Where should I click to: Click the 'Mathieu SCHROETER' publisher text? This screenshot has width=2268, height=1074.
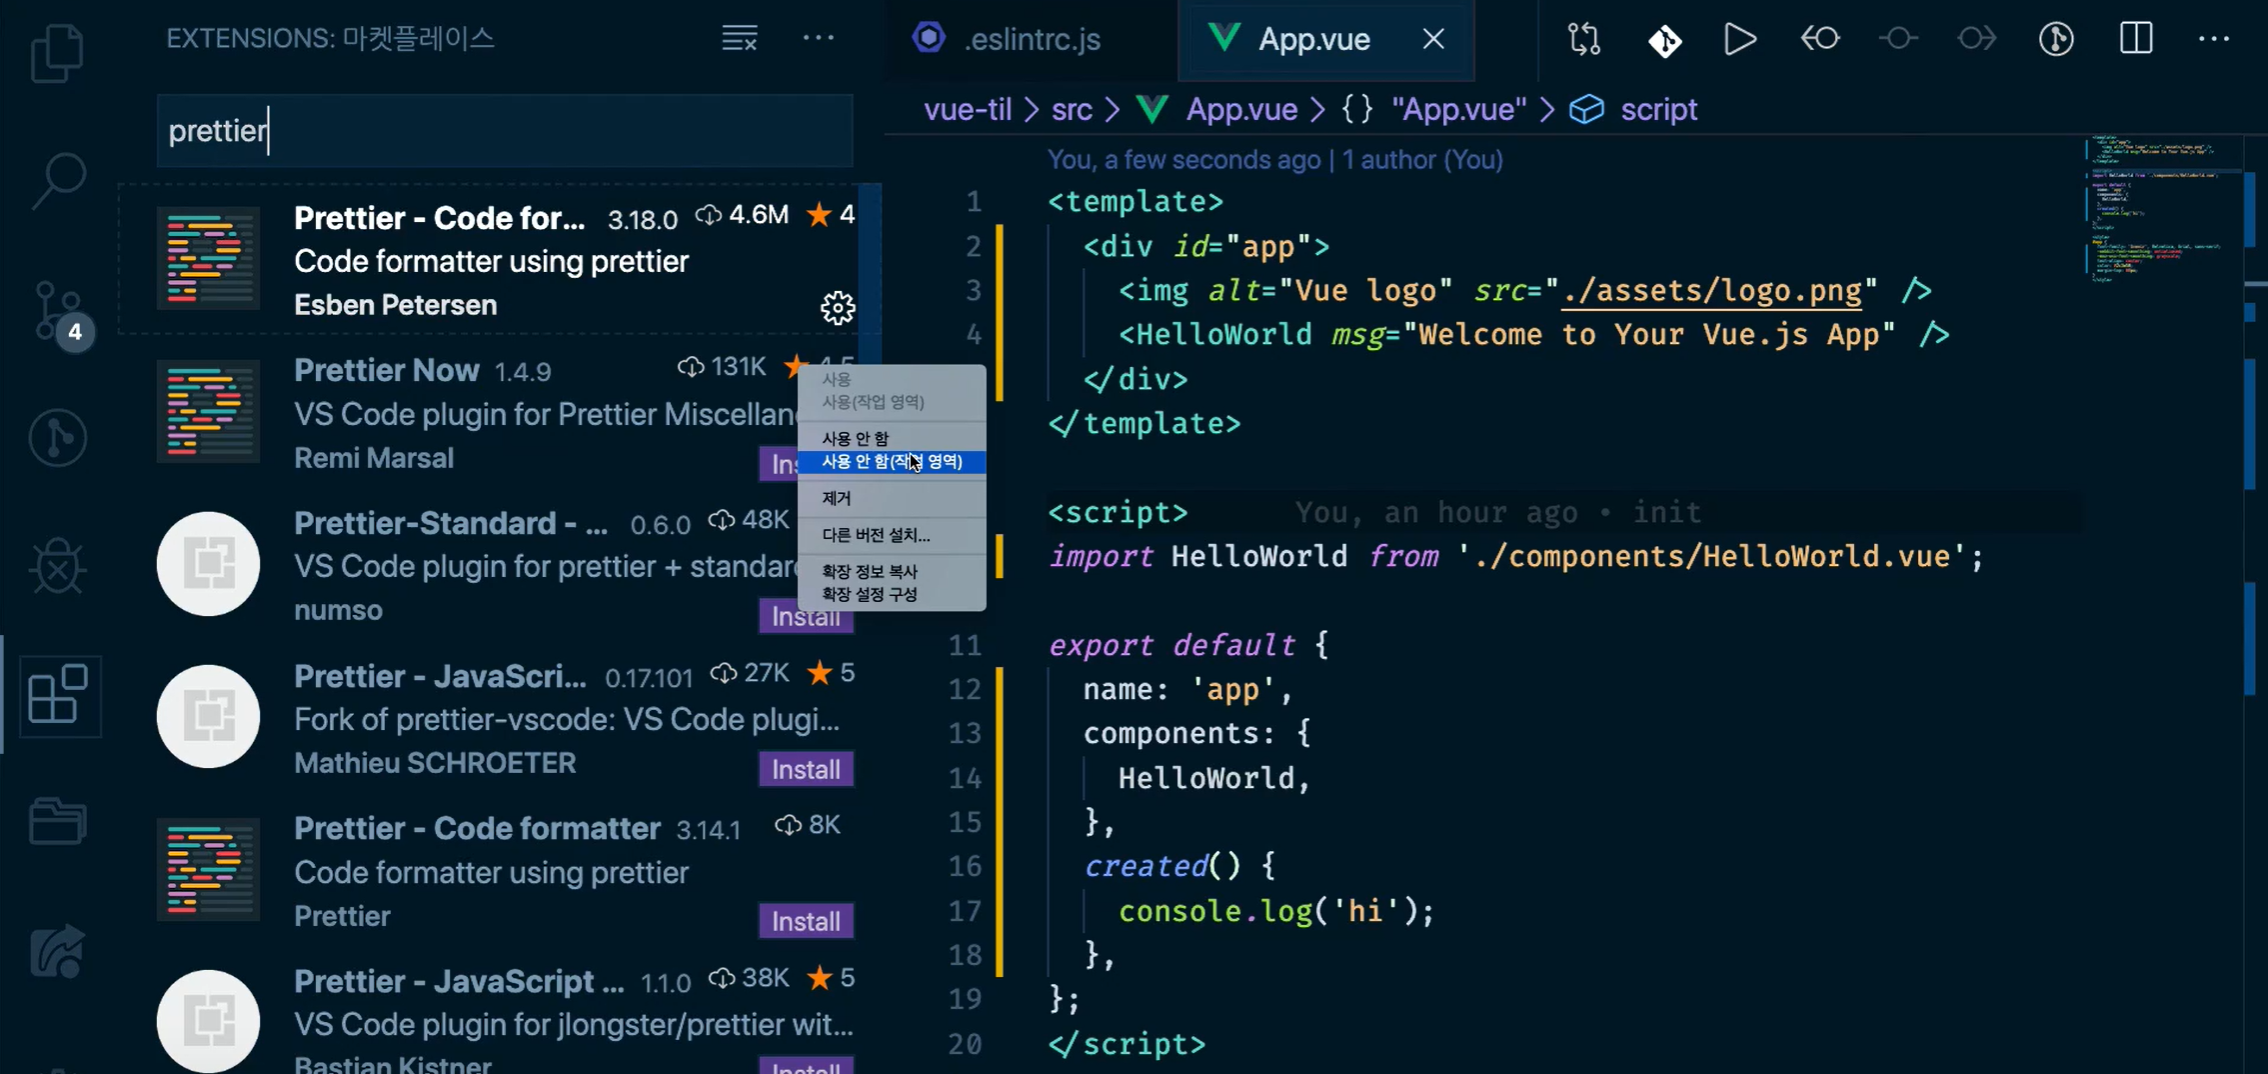point(435,763)
